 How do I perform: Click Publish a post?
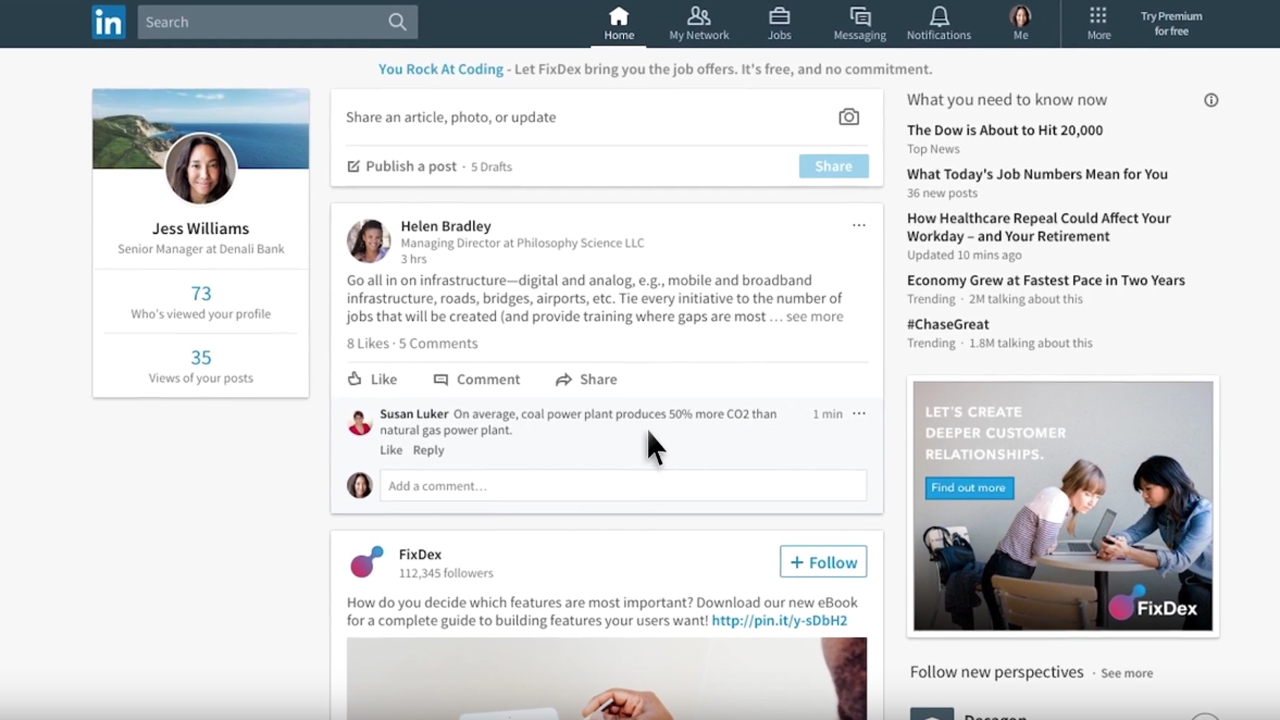pos(411,166)
